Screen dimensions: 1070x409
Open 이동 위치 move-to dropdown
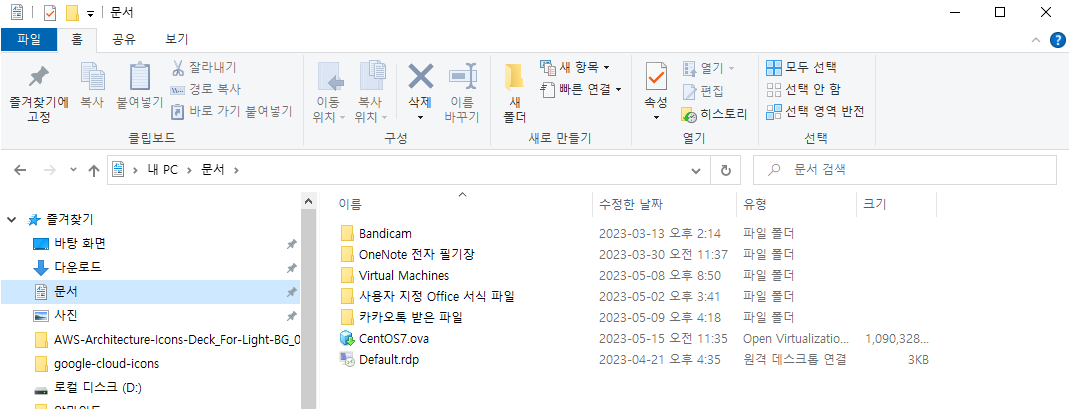pos(330,94)
